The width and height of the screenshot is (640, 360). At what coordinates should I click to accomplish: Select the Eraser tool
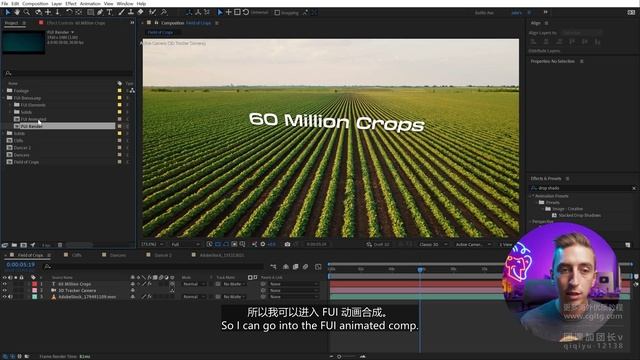coord(140,13)
